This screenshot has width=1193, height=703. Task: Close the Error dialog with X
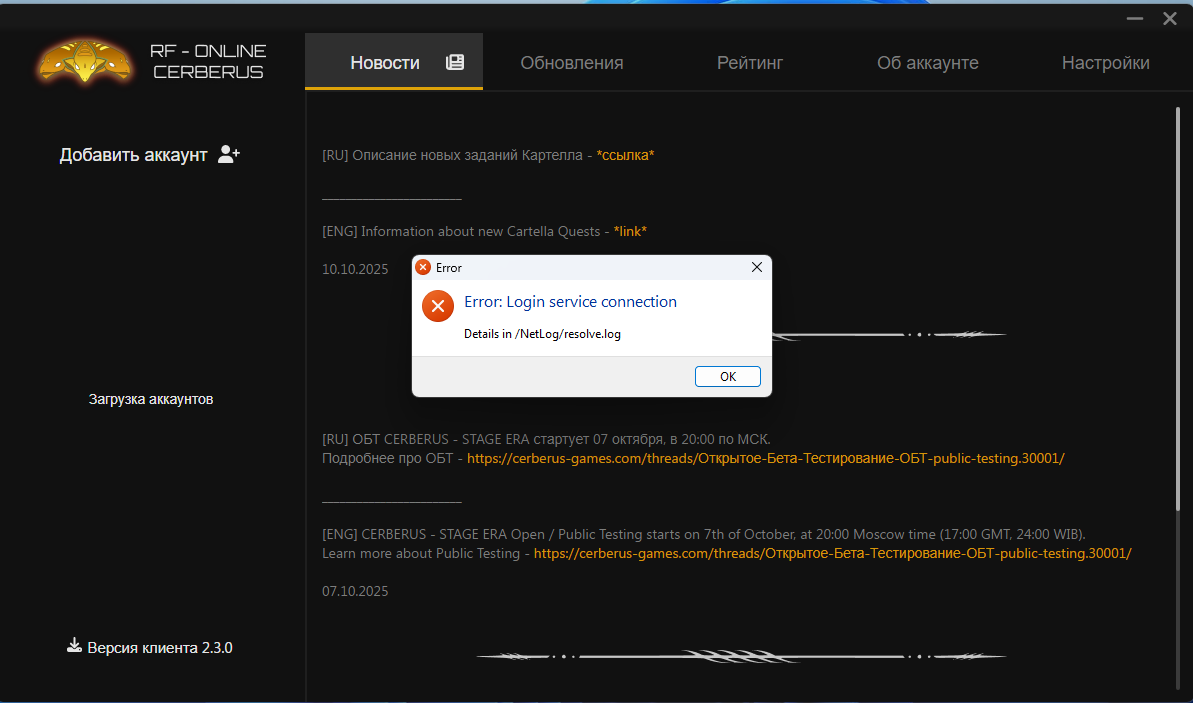pos(757,267)
